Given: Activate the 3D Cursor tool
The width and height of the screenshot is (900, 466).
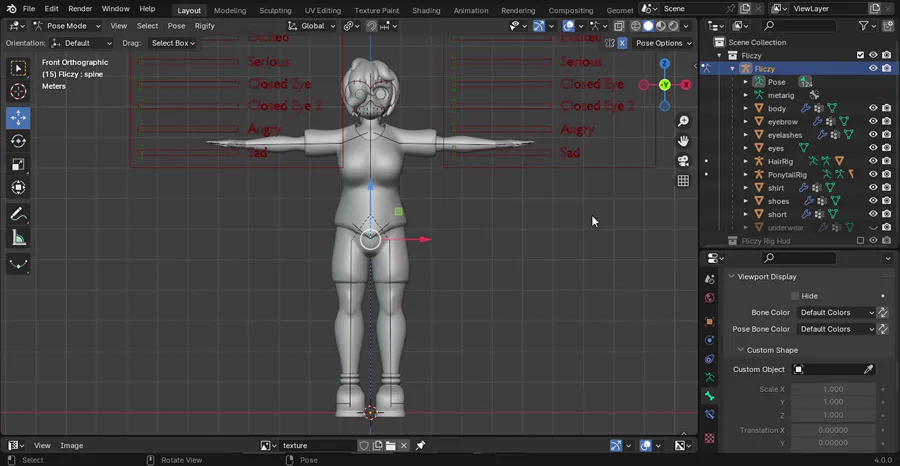Looking at the screenshot, I should click(18, 91).
